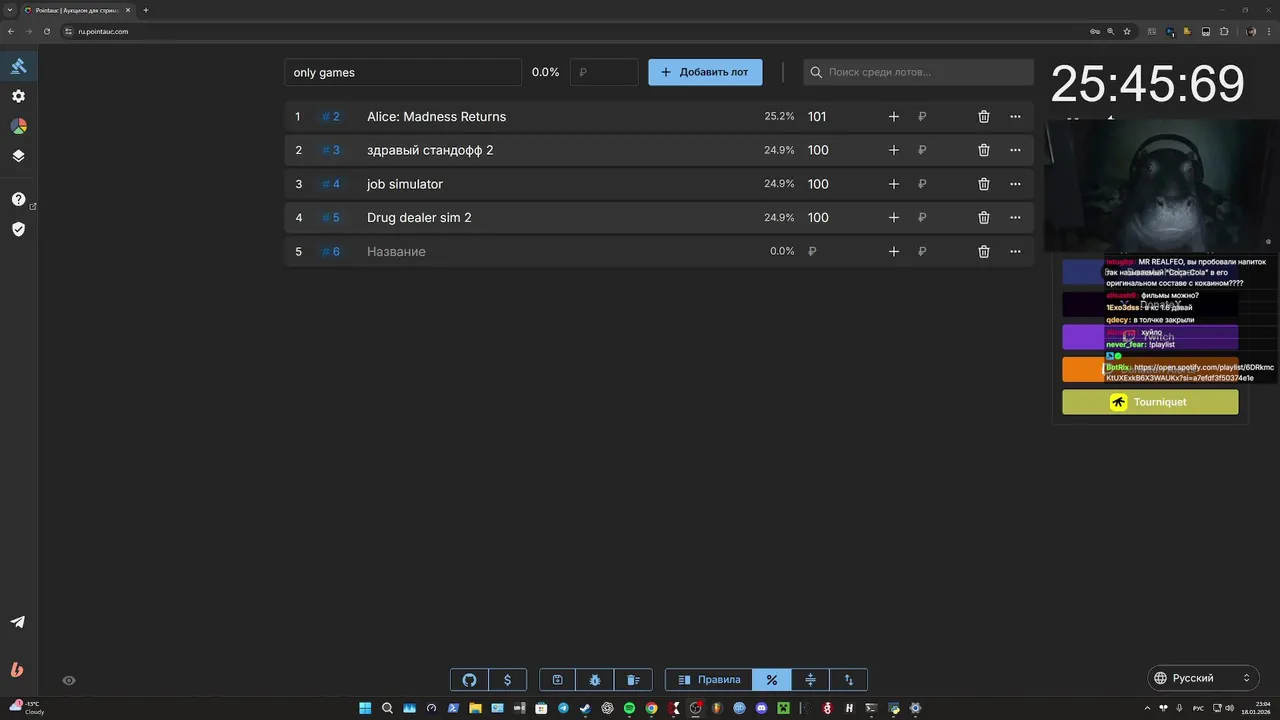Toggle the split lines button in bottom toolbar

tap(810, 680)
